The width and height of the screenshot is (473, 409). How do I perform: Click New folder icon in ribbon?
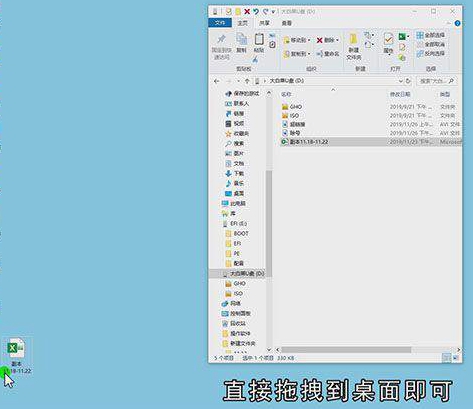(x=353, y=39)
